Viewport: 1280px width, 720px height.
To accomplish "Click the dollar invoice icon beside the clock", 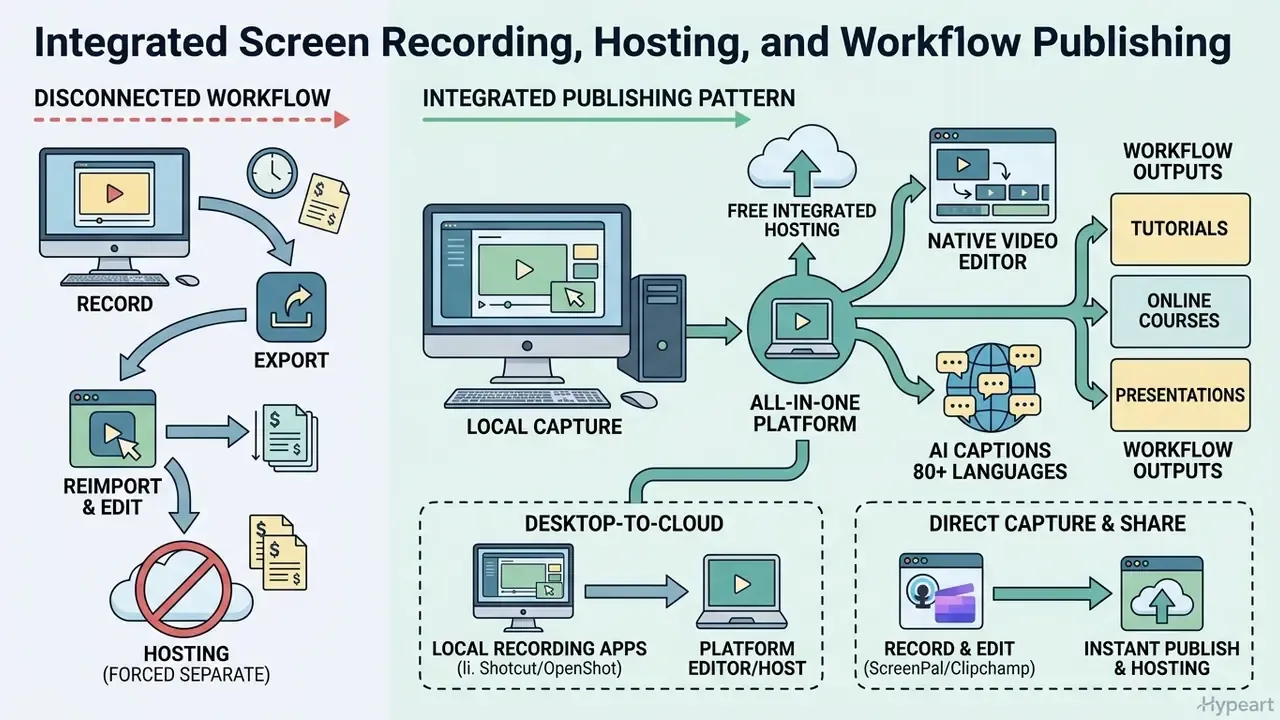I will tap(325, 203).
